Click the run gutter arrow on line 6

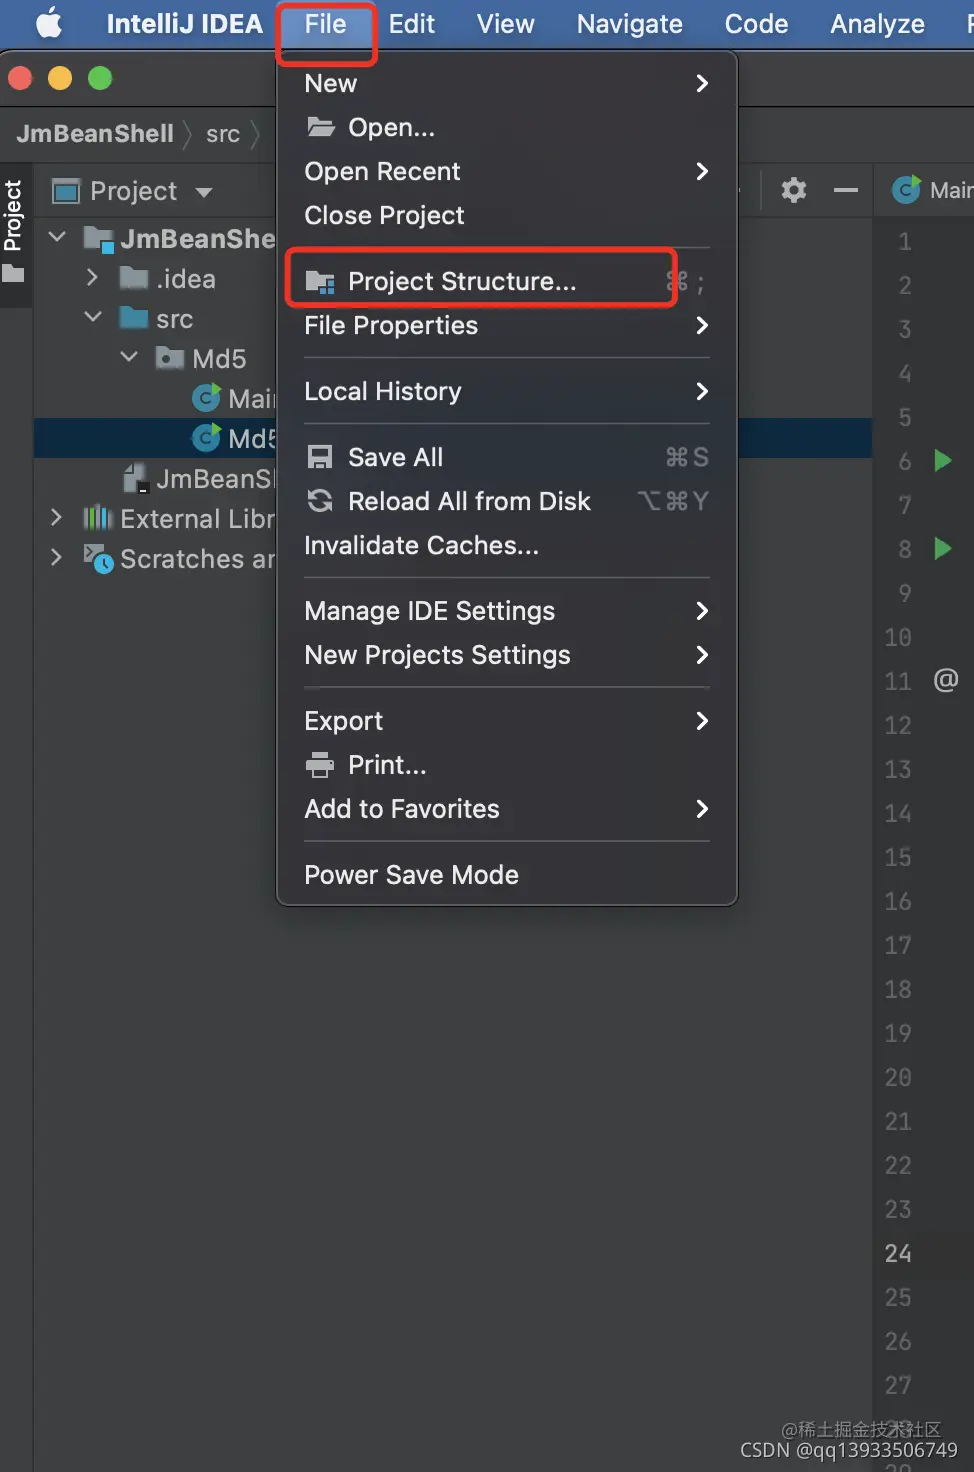click(x=942, y=461)
